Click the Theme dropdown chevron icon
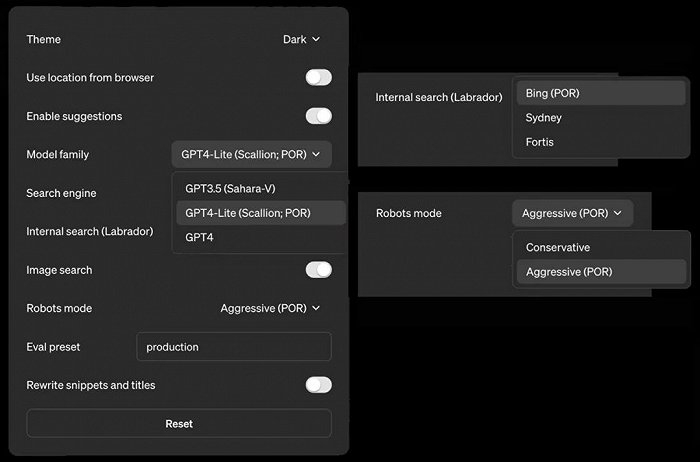 316,40
